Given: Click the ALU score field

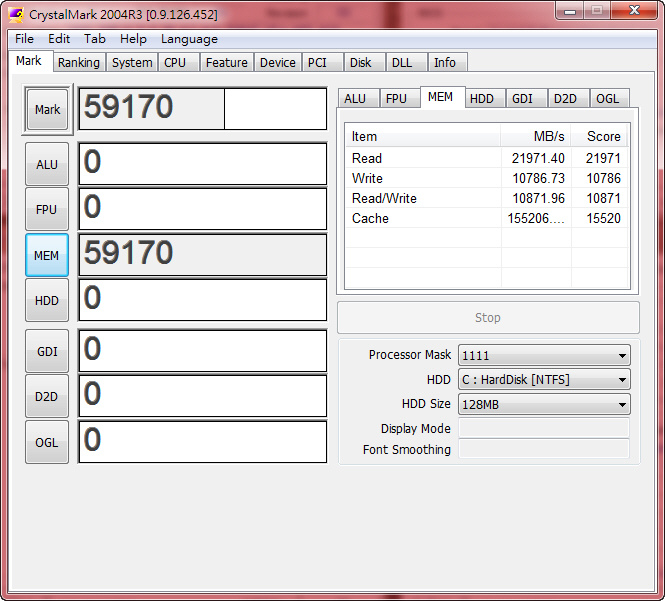Looking at the screenshot, I should coord(203,164).
